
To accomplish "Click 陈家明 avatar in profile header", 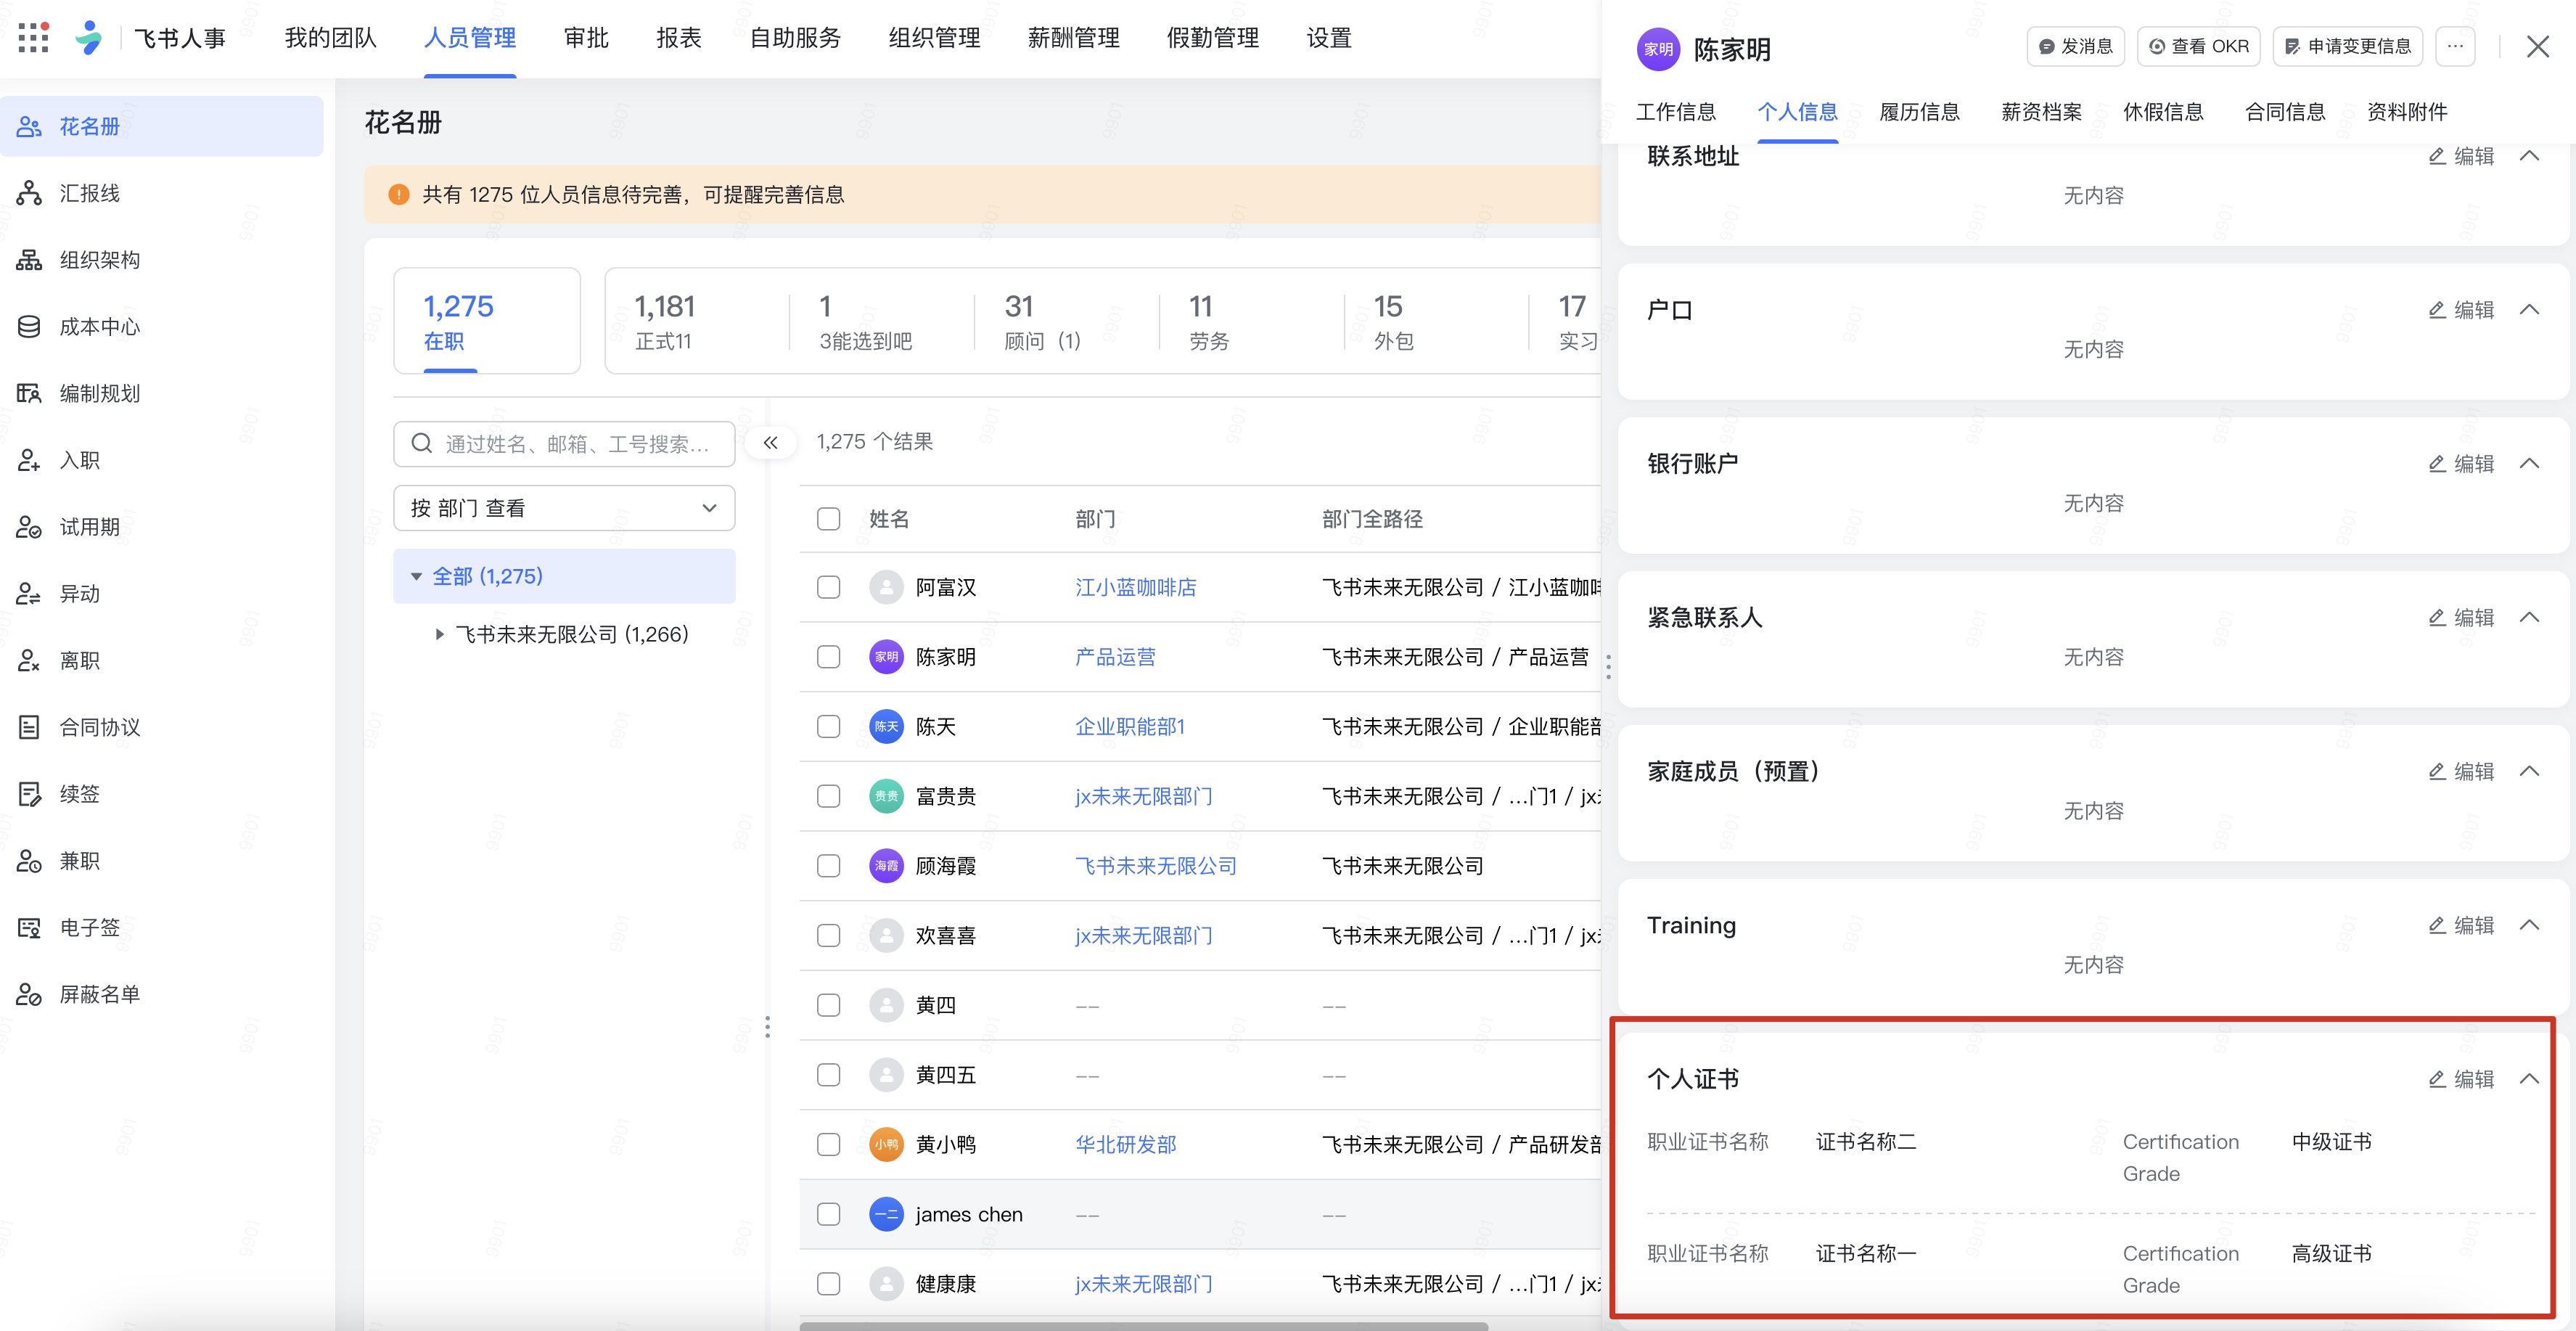I will [x=1658, y=49].
